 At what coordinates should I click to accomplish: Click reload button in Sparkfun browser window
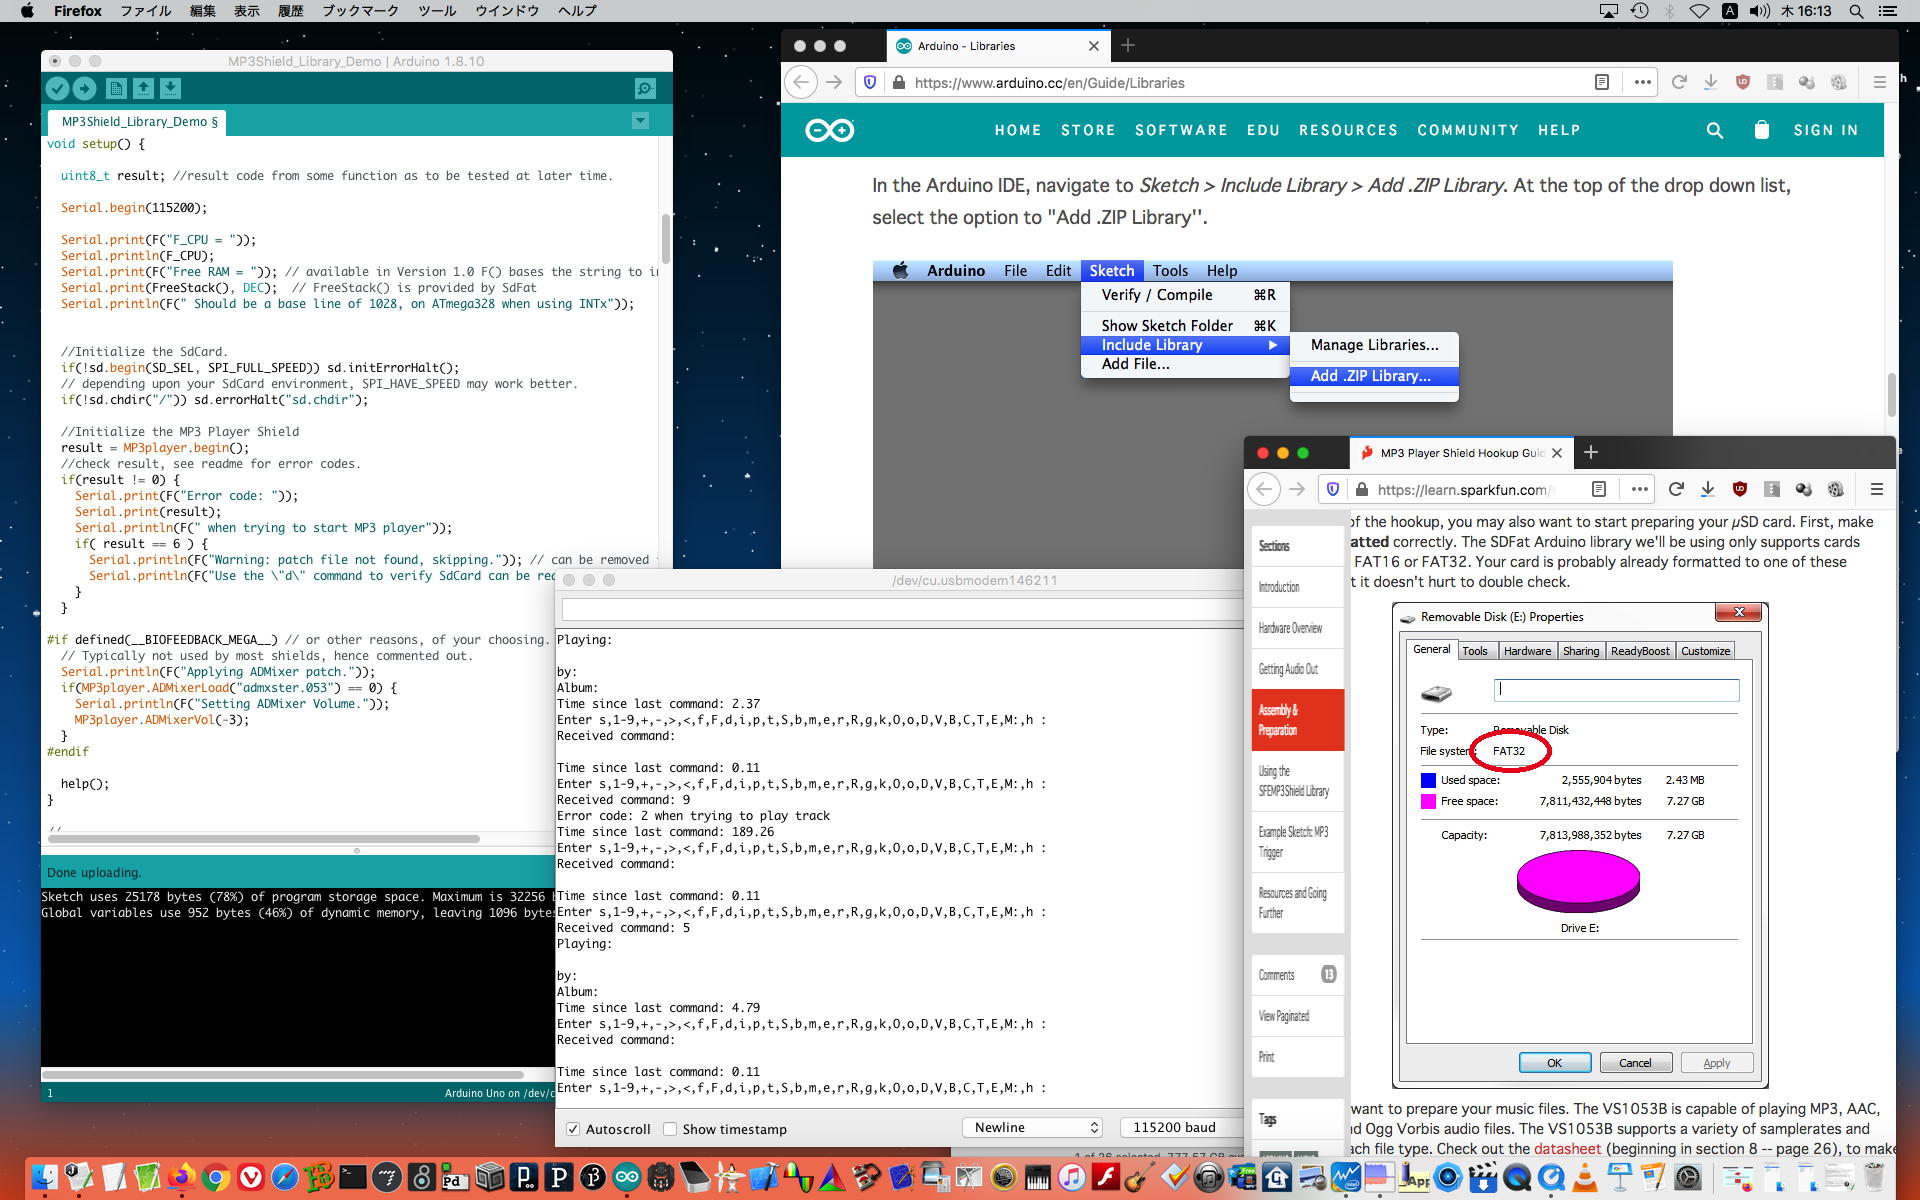1676,489
